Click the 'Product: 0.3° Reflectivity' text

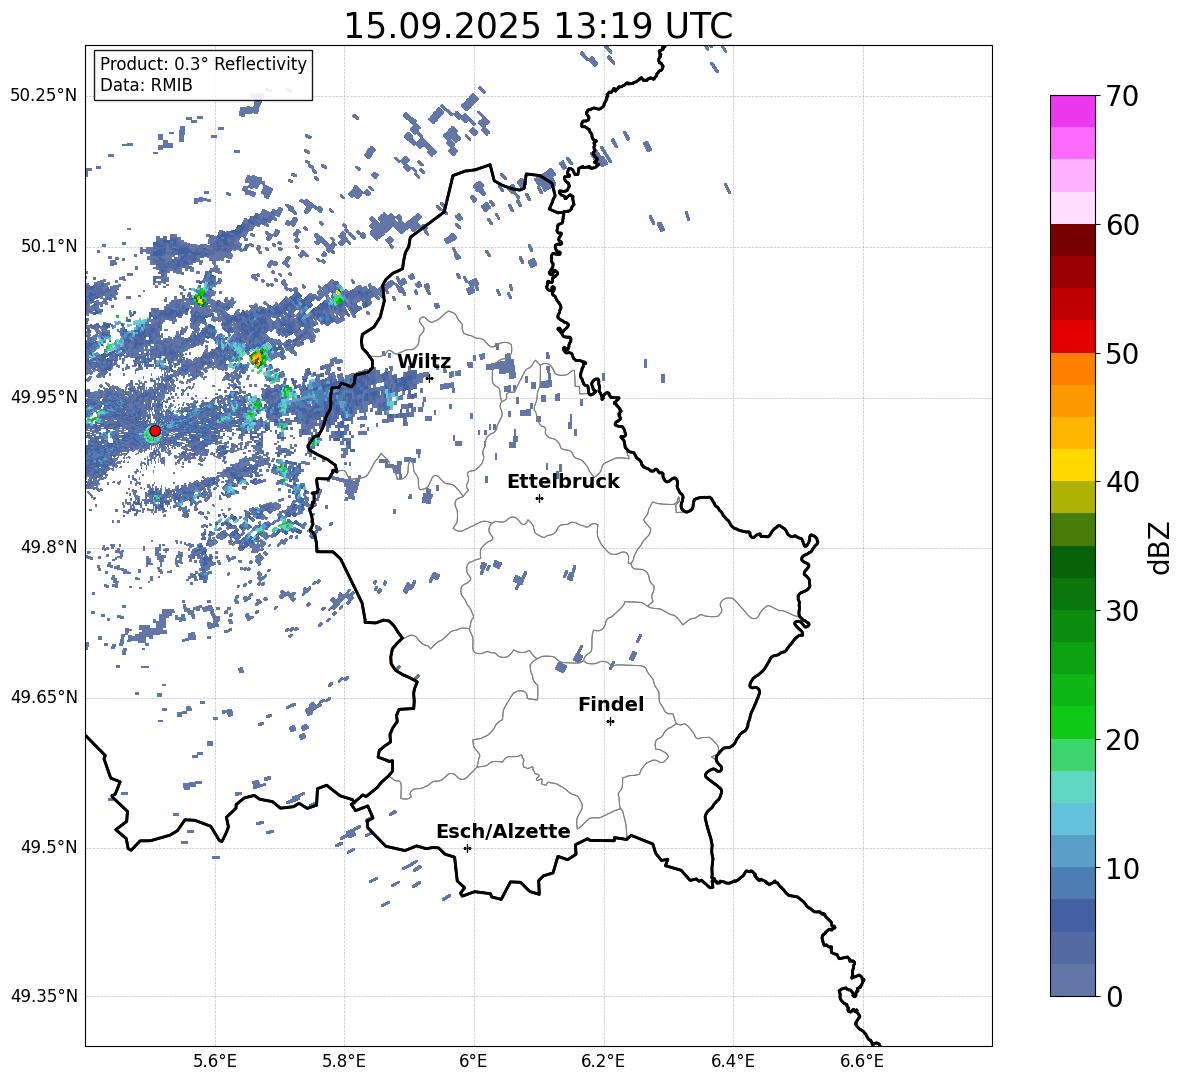[203, 64]
